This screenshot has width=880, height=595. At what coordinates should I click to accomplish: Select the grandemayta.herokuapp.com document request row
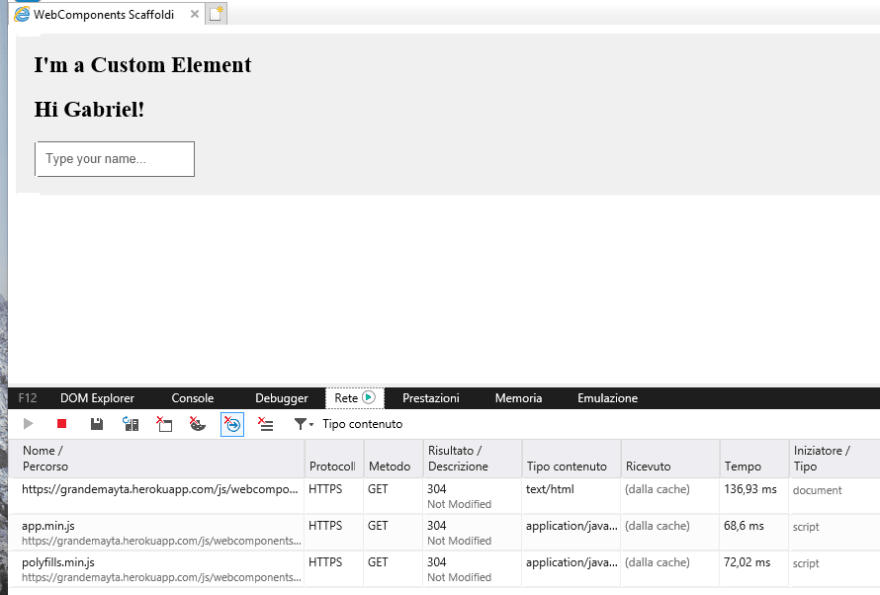pos(444,496)
